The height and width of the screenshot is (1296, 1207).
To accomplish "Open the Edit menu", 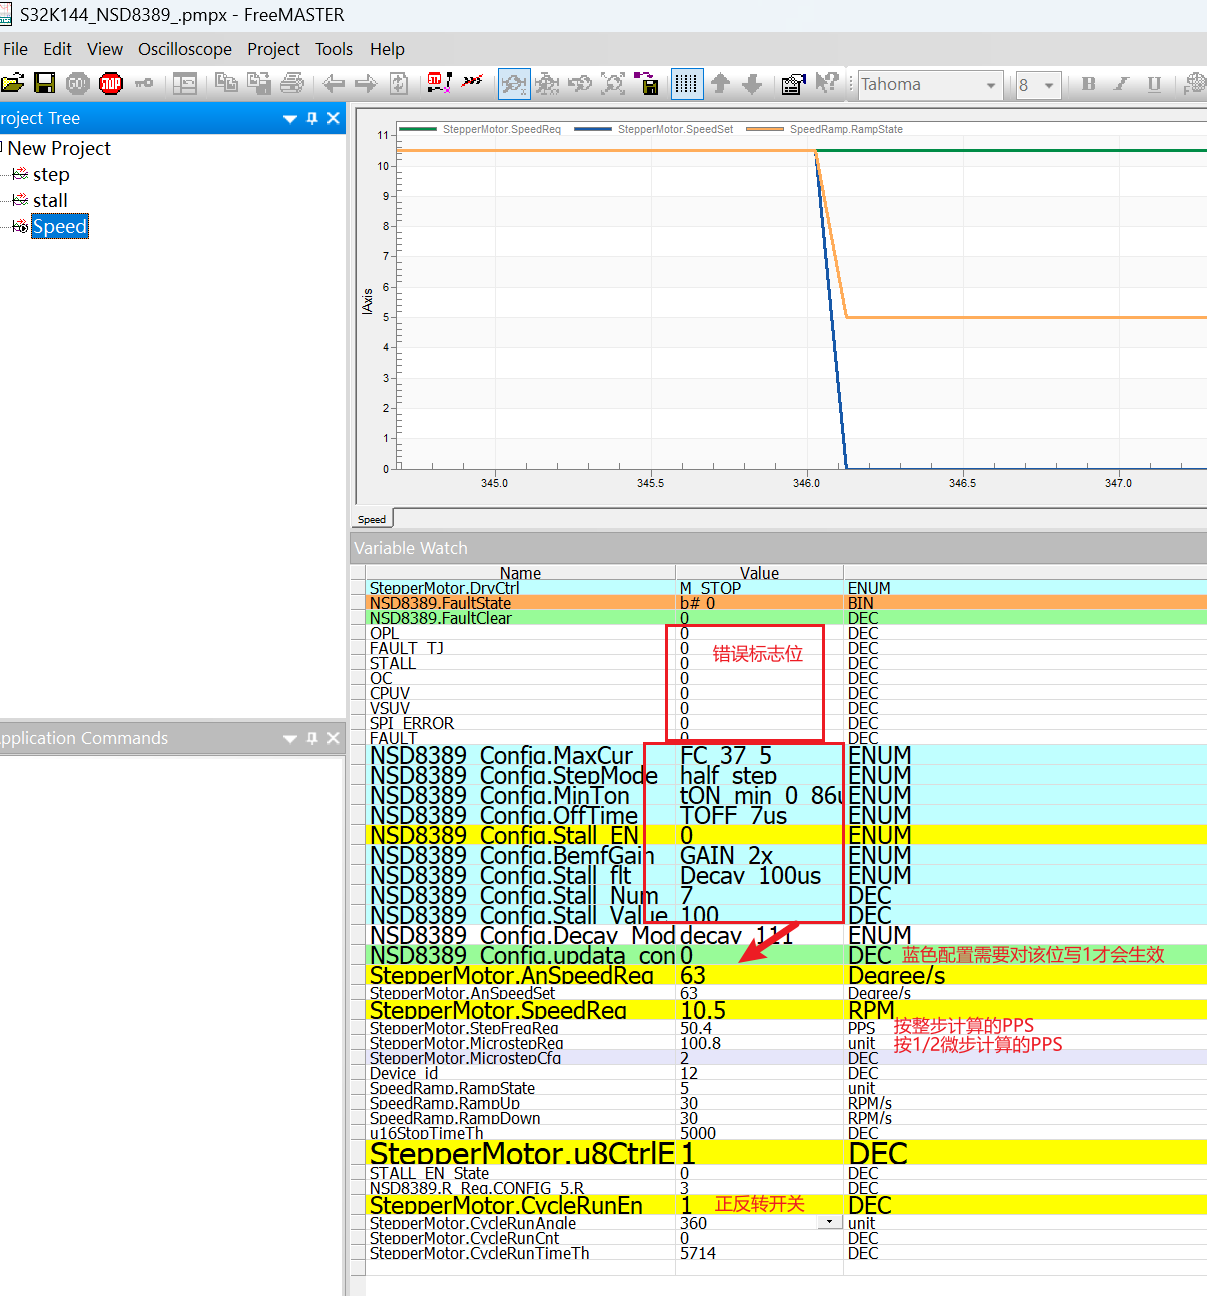I will coord(57,49).
